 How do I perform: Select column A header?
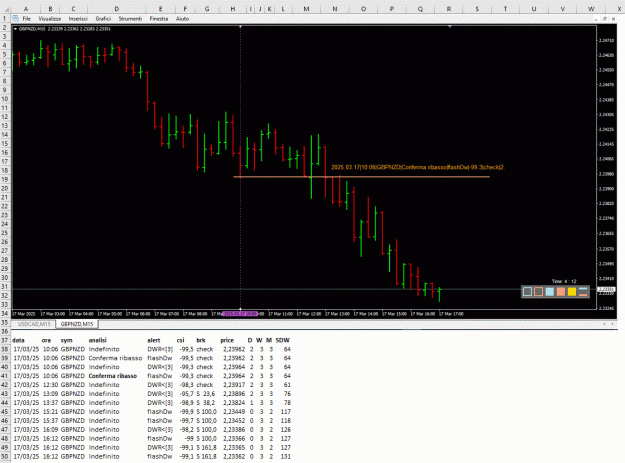click(x=26, y=9)
